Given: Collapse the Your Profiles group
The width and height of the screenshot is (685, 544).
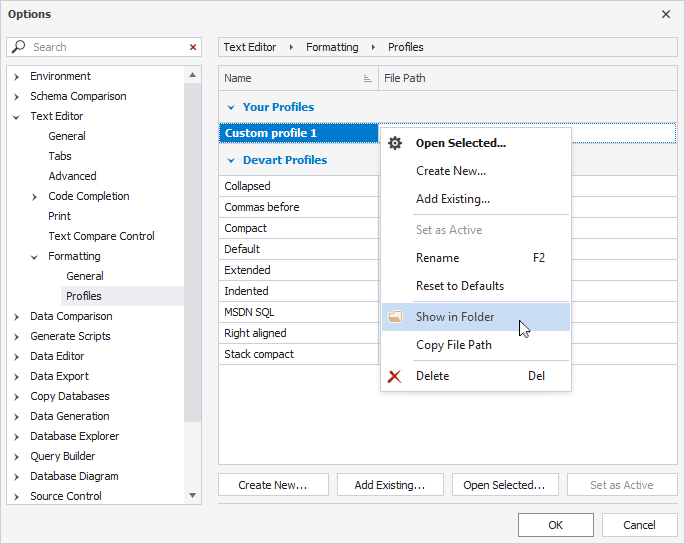Looking at the screenshot, I should (231, 107).
